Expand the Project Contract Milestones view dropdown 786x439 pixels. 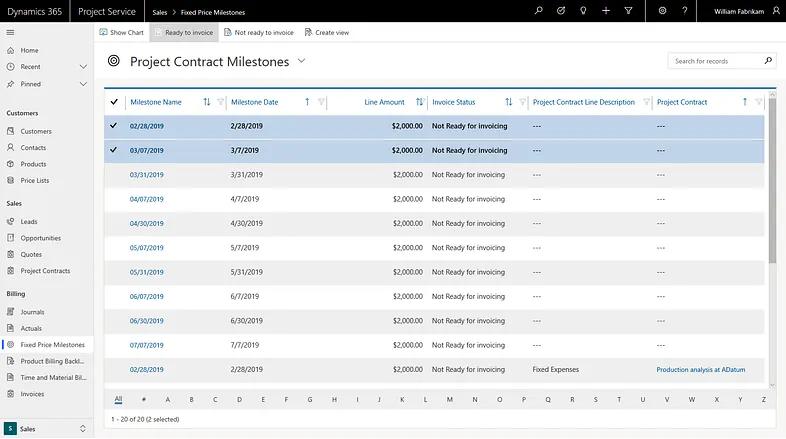coord(302,61)
